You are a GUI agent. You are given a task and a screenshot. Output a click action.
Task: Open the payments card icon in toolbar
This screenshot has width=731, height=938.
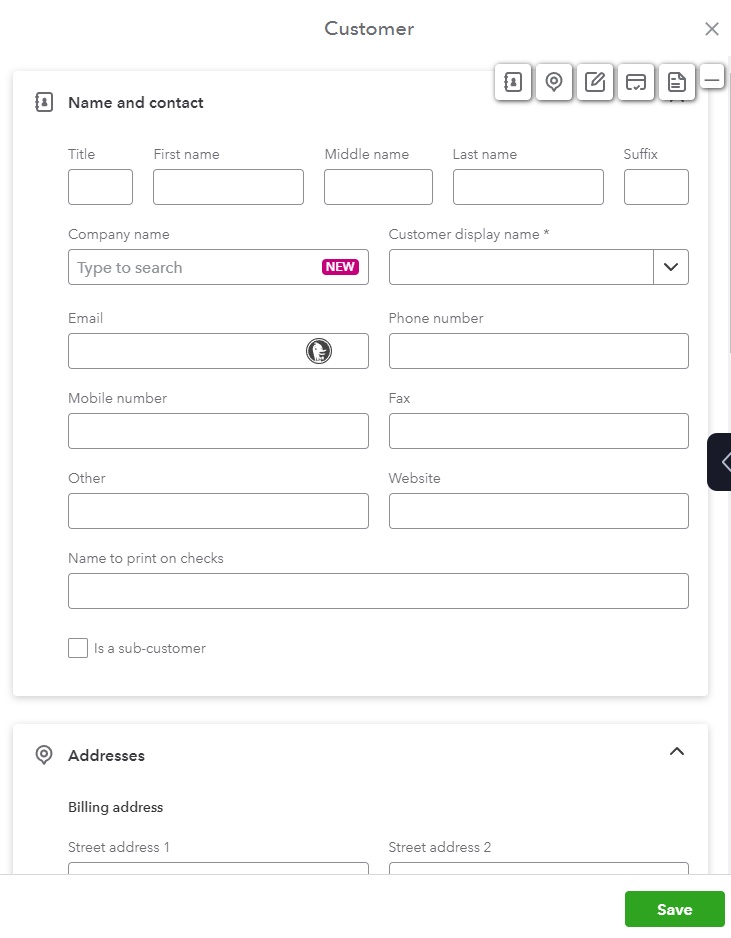click(x=636, y=82)
